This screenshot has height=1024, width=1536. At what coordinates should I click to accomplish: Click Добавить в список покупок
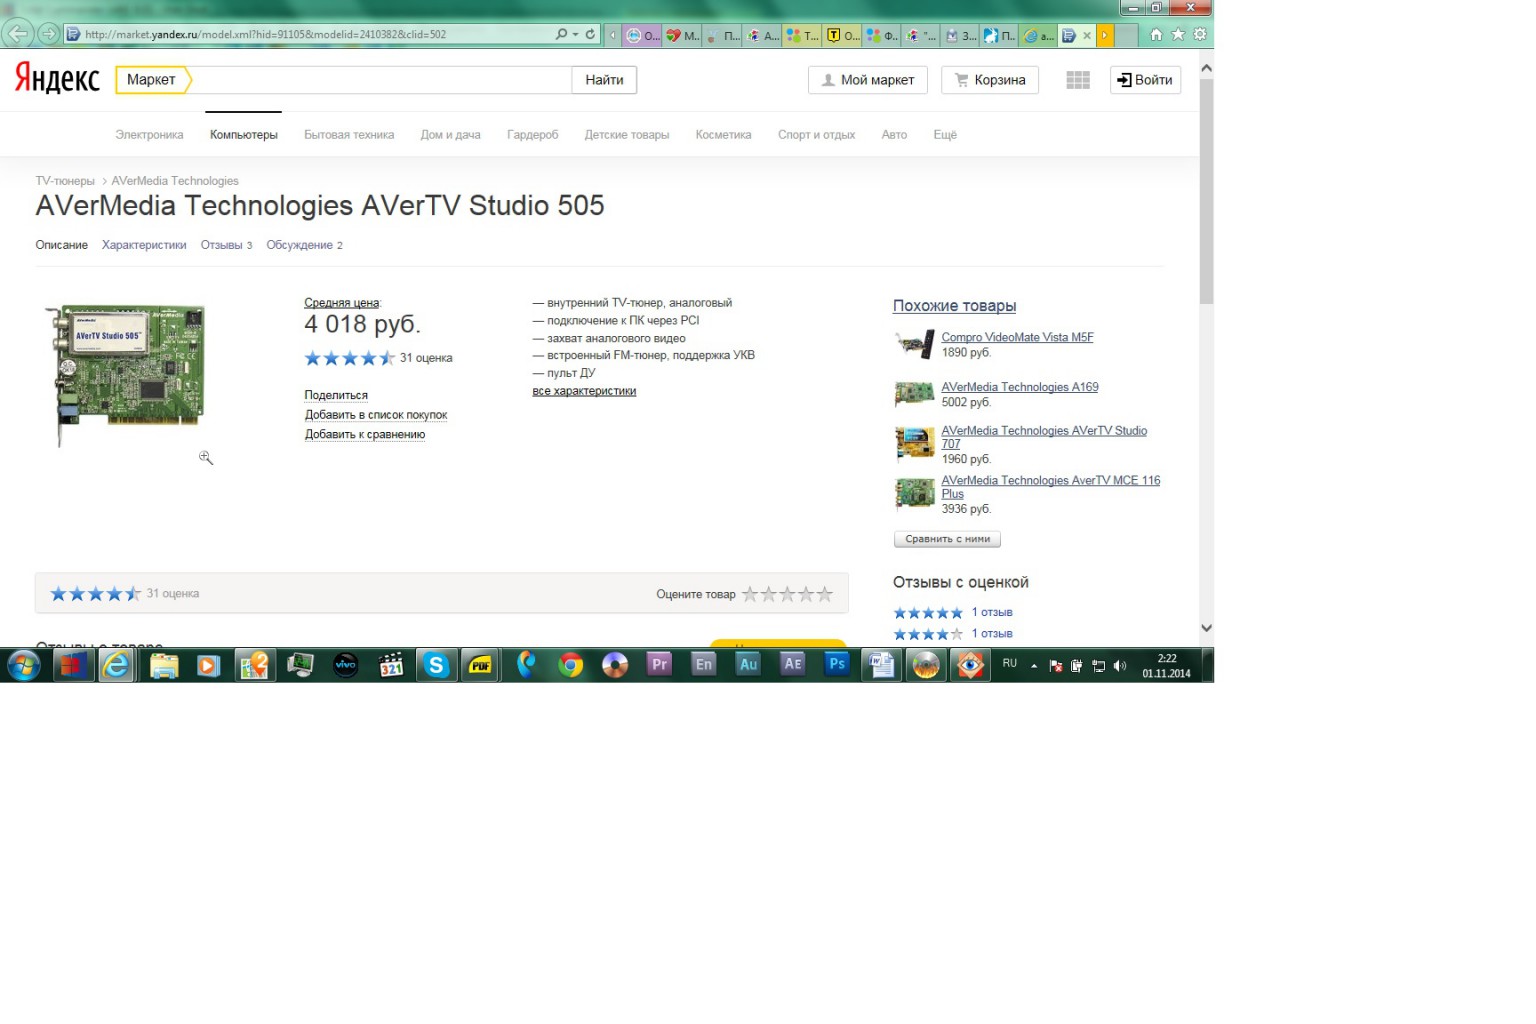coord(376,415)
